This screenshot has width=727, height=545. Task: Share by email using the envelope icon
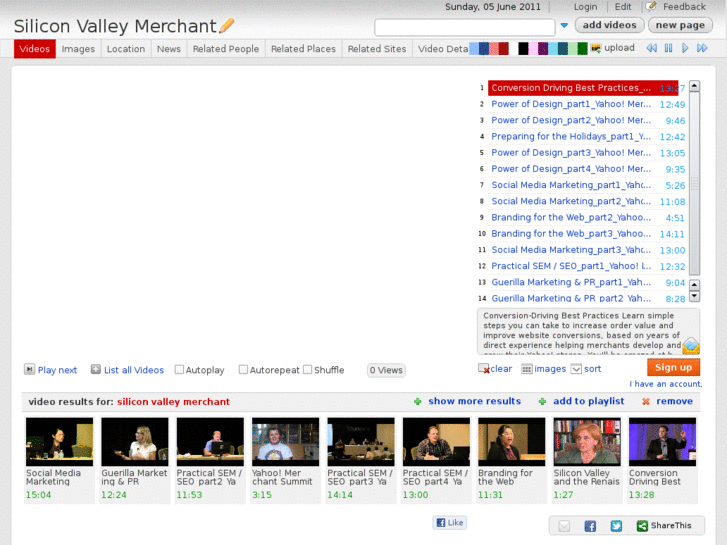(x=564, y=526)
